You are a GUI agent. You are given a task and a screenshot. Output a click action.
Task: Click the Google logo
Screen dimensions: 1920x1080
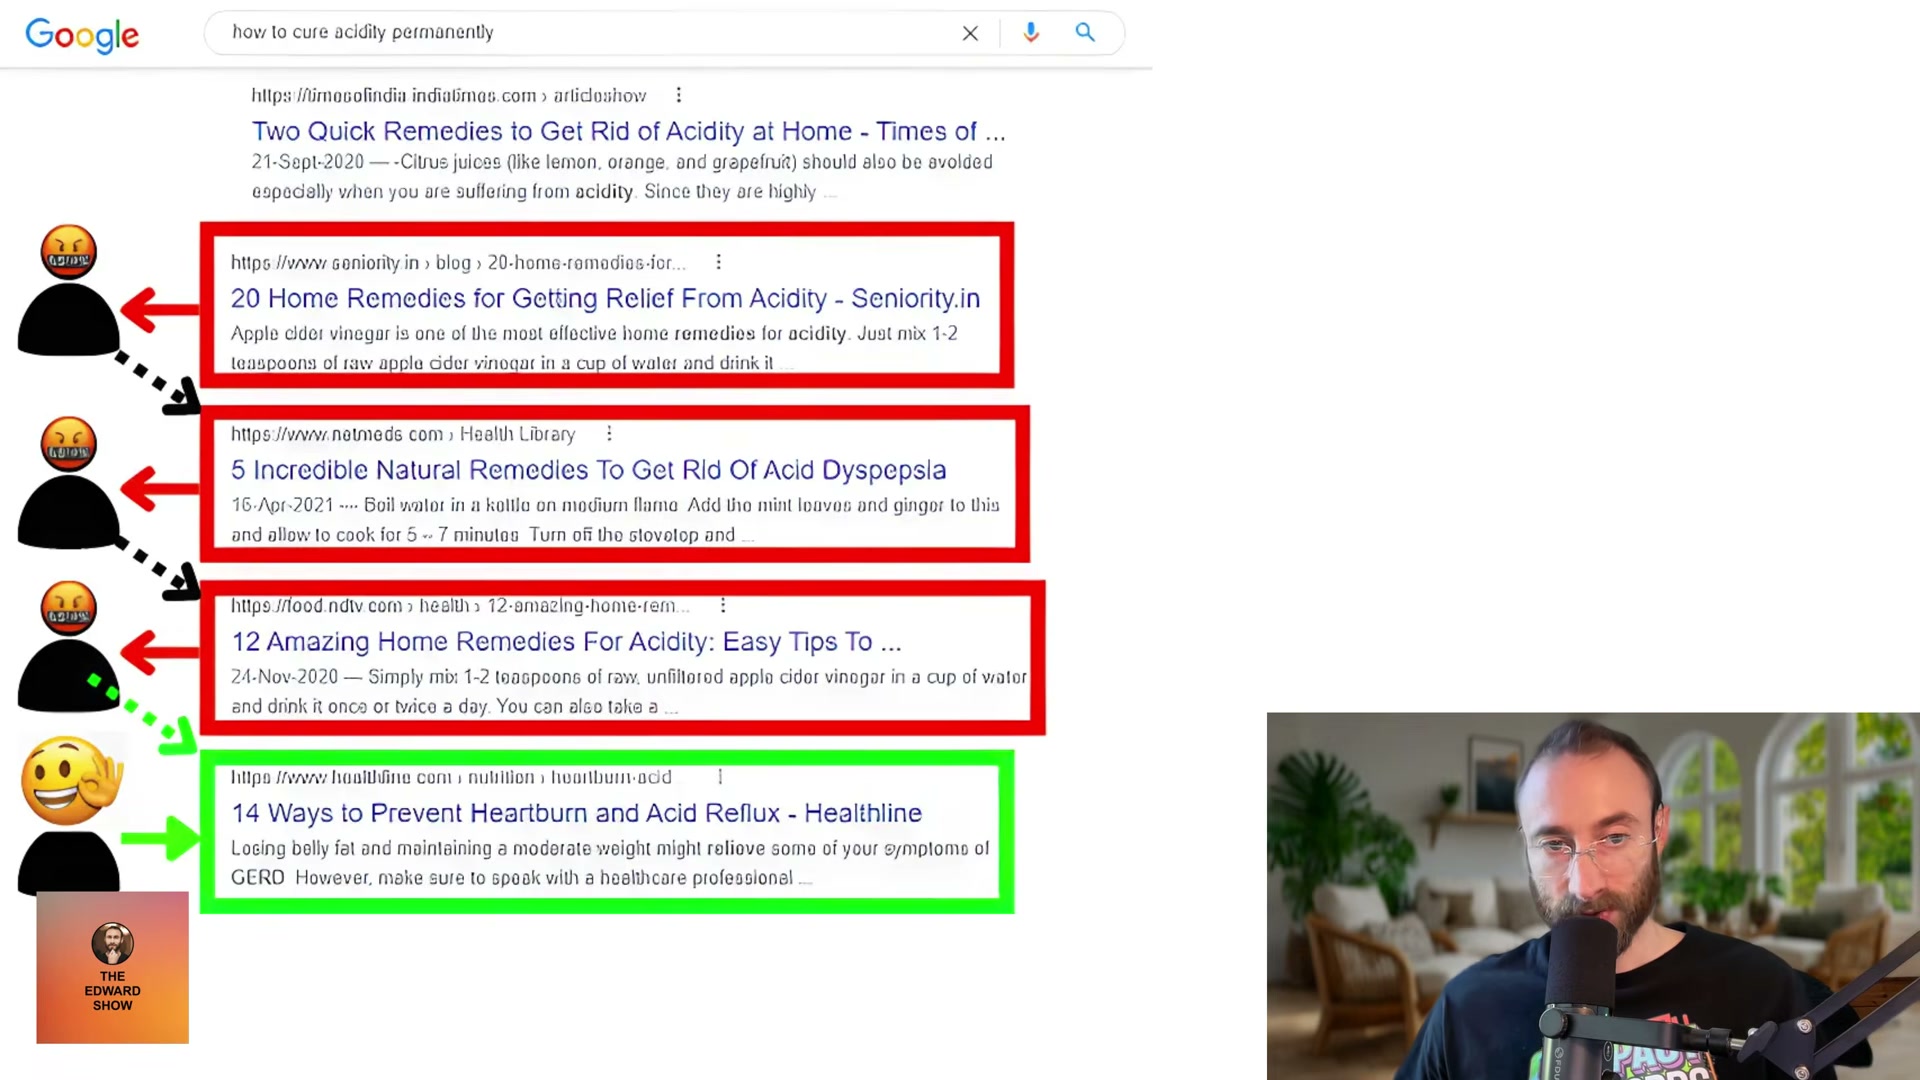[x=82, y=35]
